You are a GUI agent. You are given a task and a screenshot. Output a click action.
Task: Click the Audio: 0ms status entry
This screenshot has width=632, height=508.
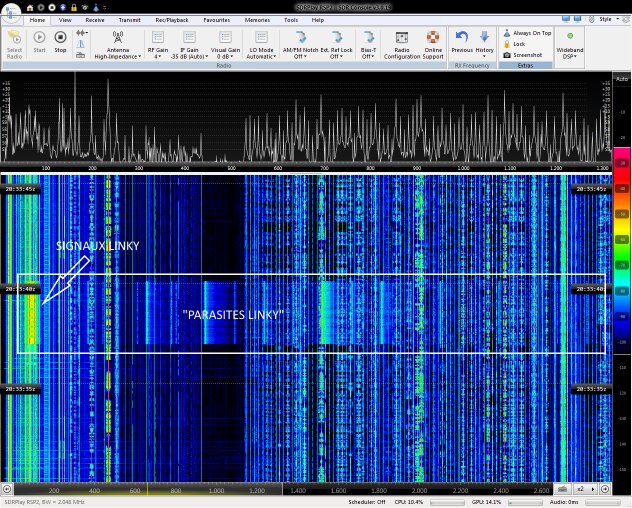tap(564, 502)
